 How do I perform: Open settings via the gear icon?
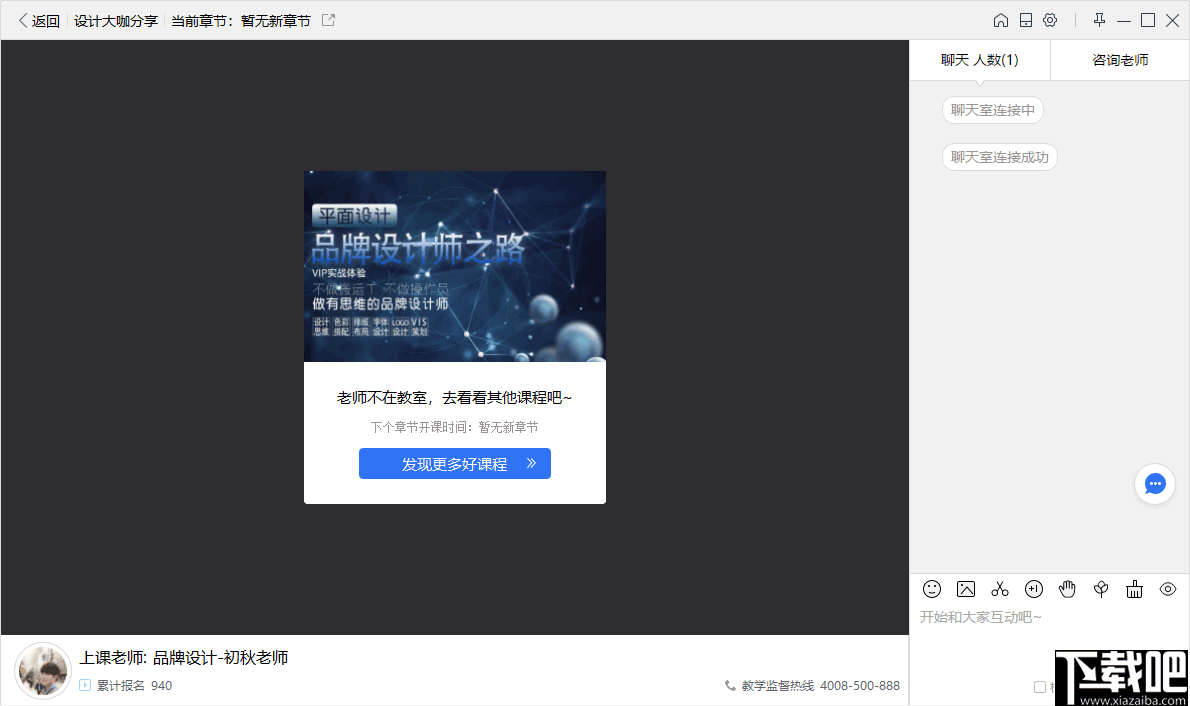click(1050, 19)
